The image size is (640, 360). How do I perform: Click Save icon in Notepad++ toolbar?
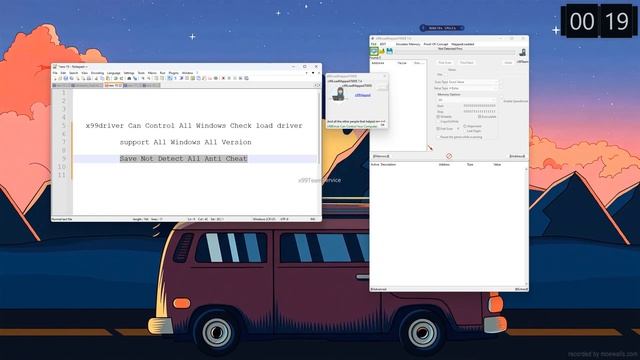(x=66, y=78)
